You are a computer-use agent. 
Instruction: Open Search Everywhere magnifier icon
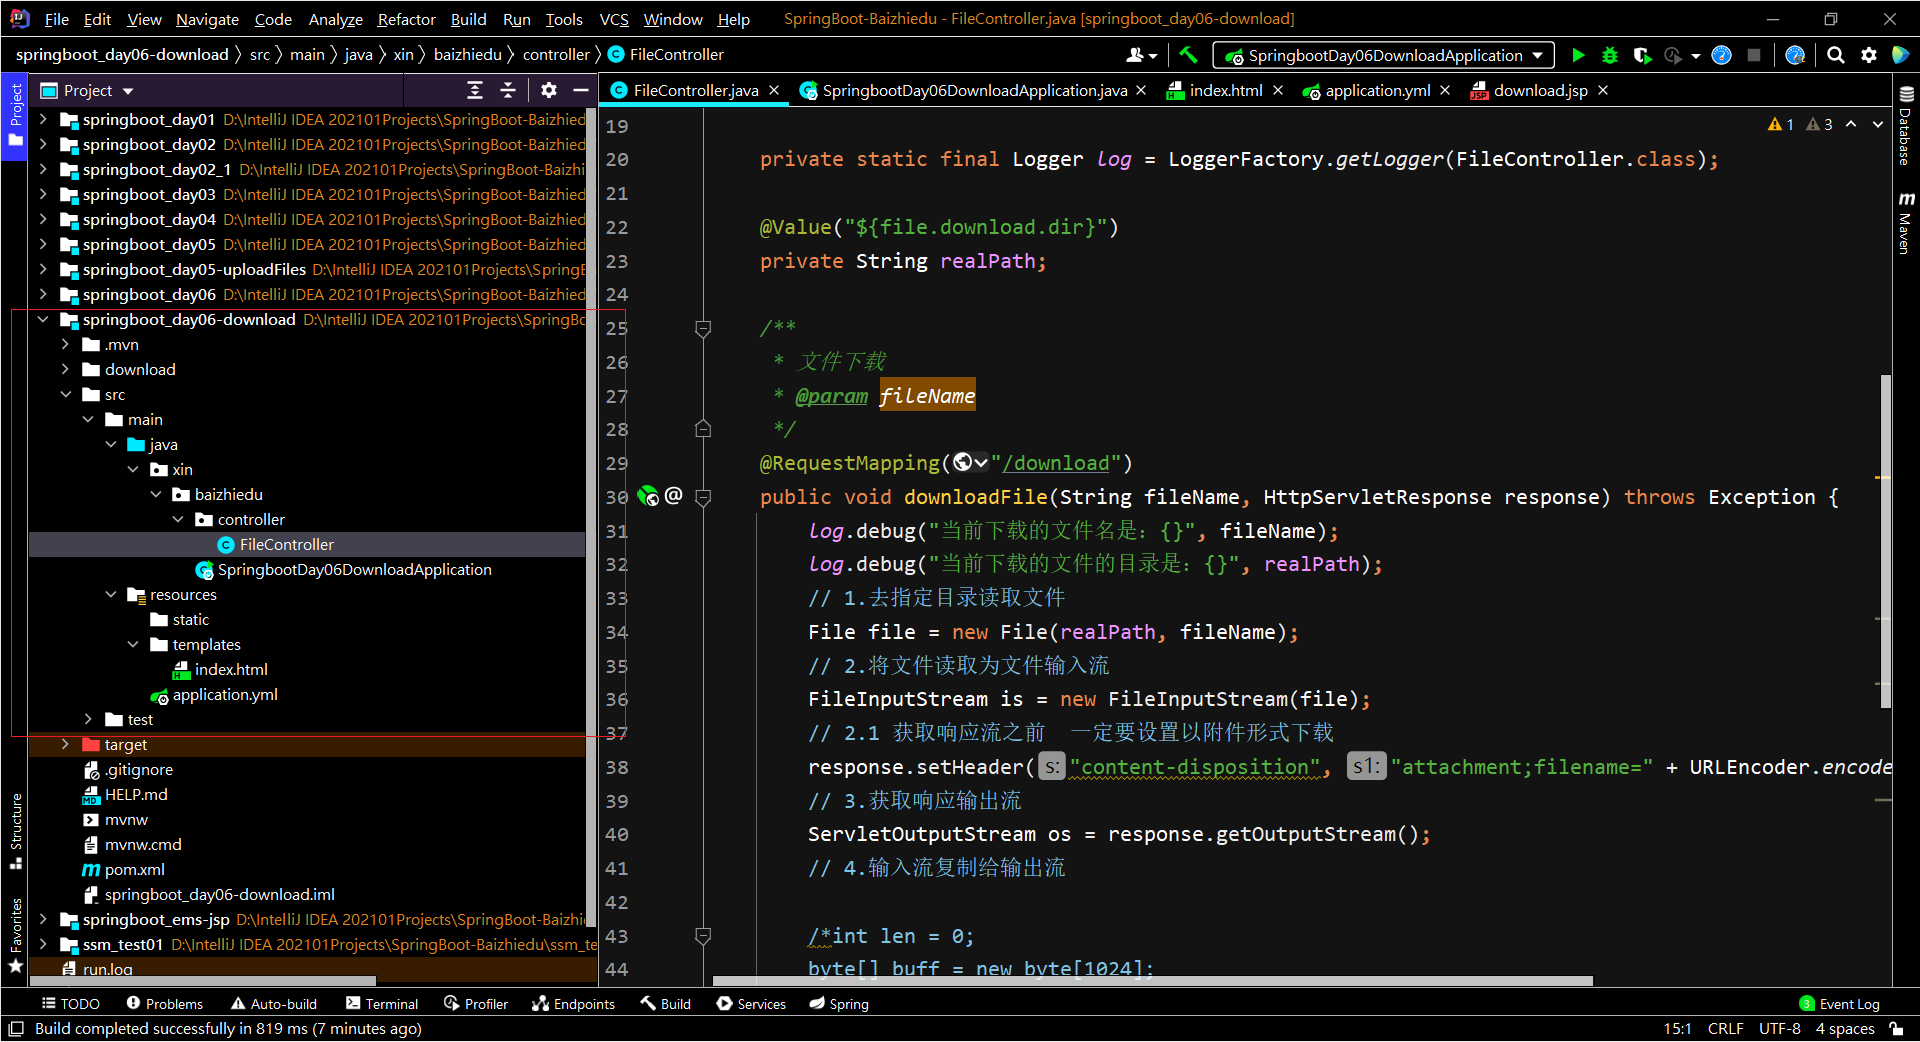1836,55
